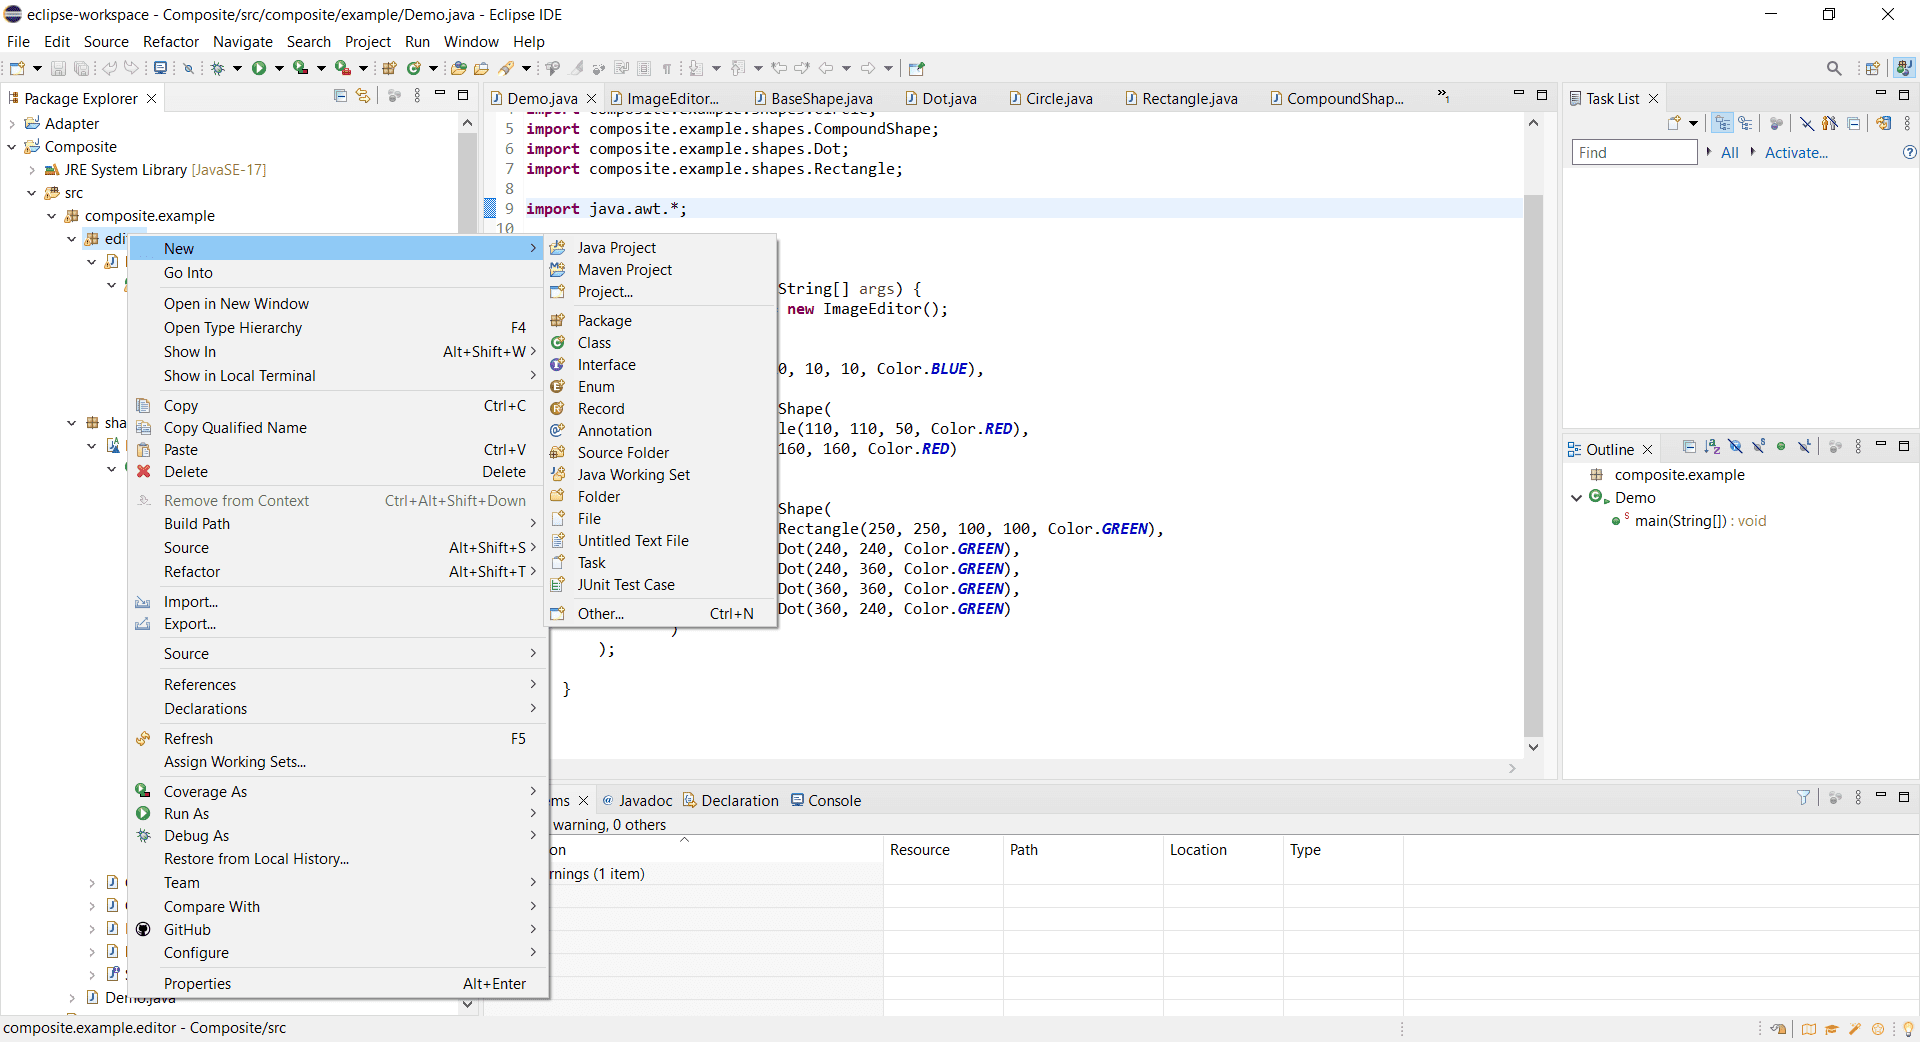The width and height of the screenshot is (1920, 1042).
Task: Click Collapse All in Outline view
Action: [x=1689, y=447]
